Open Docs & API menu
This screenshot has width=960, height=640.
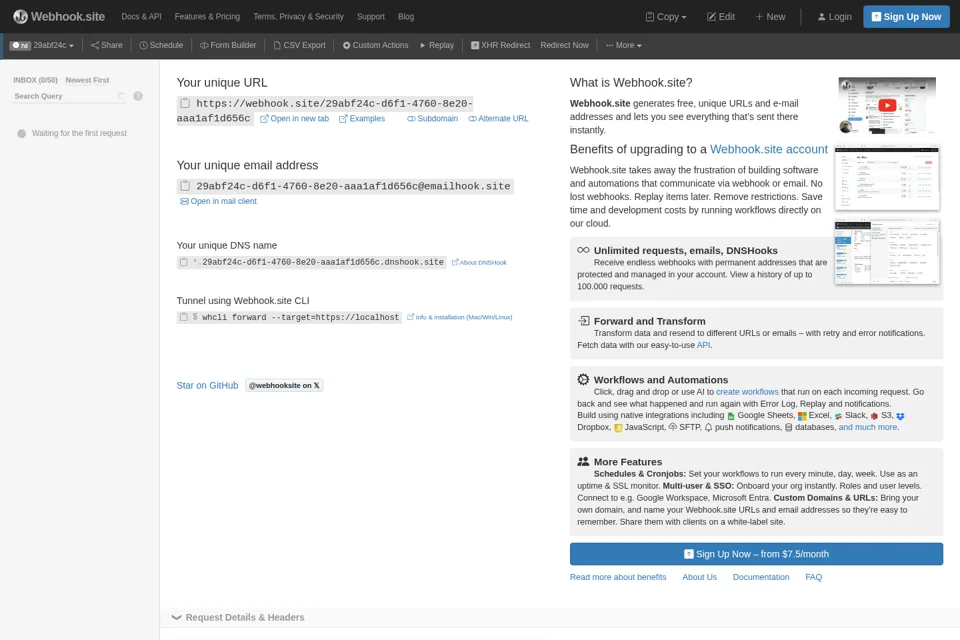coord(141,17)
